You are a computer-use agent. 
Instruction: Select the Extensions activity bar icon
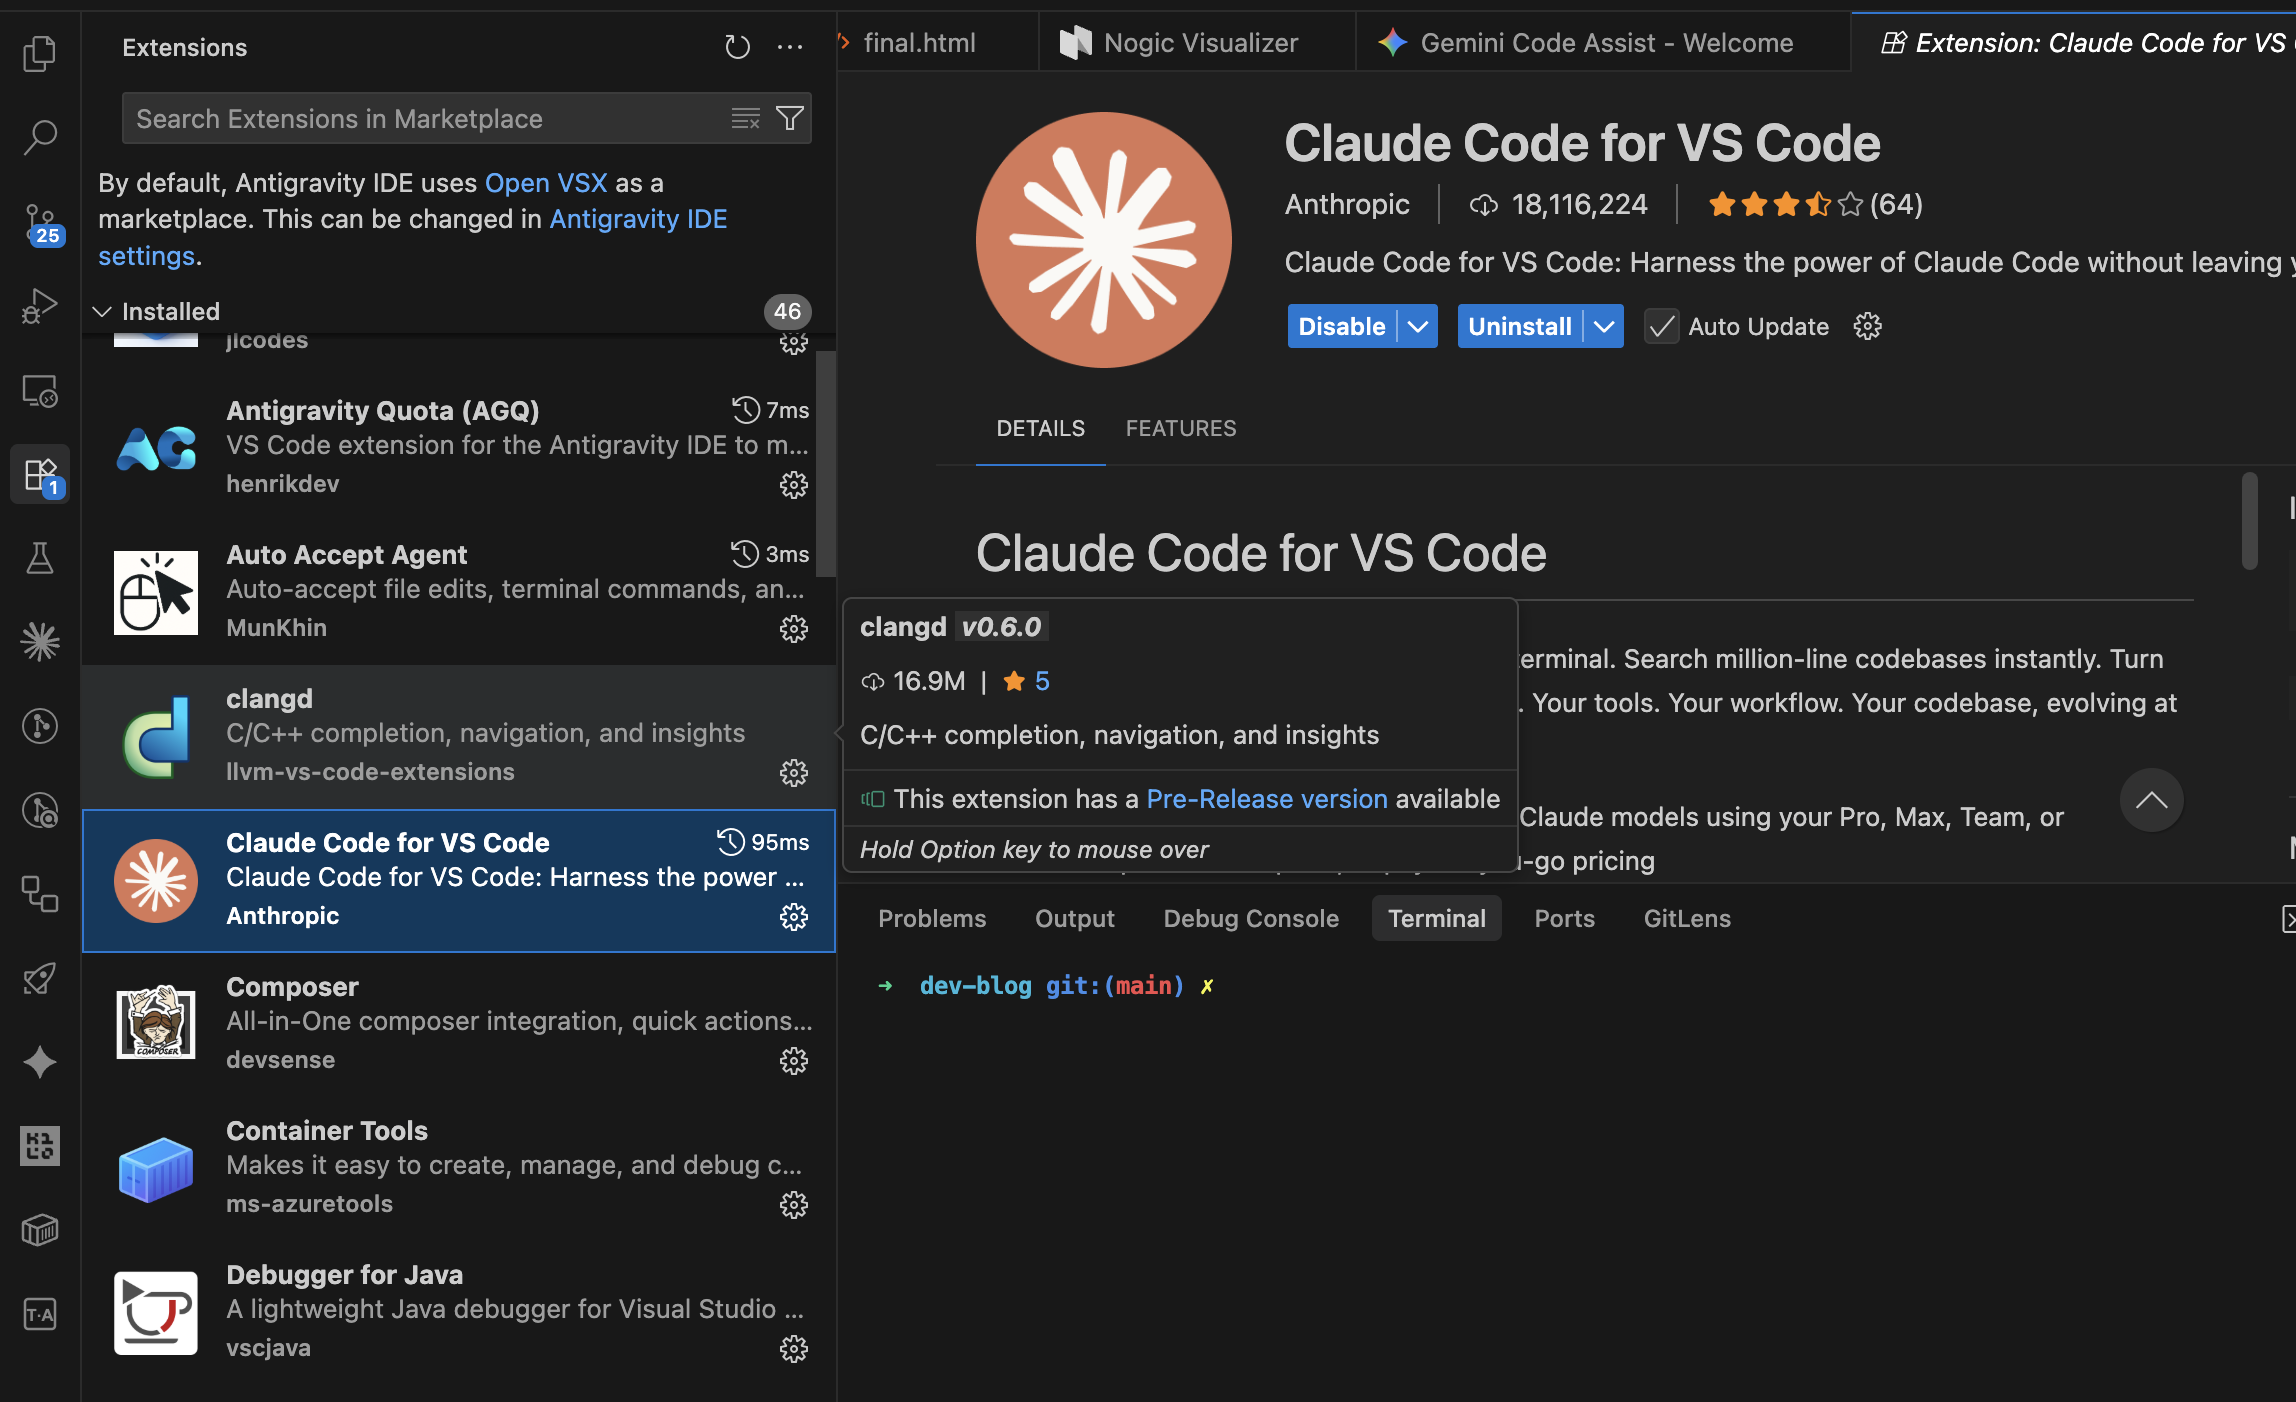tap(40, 474)
